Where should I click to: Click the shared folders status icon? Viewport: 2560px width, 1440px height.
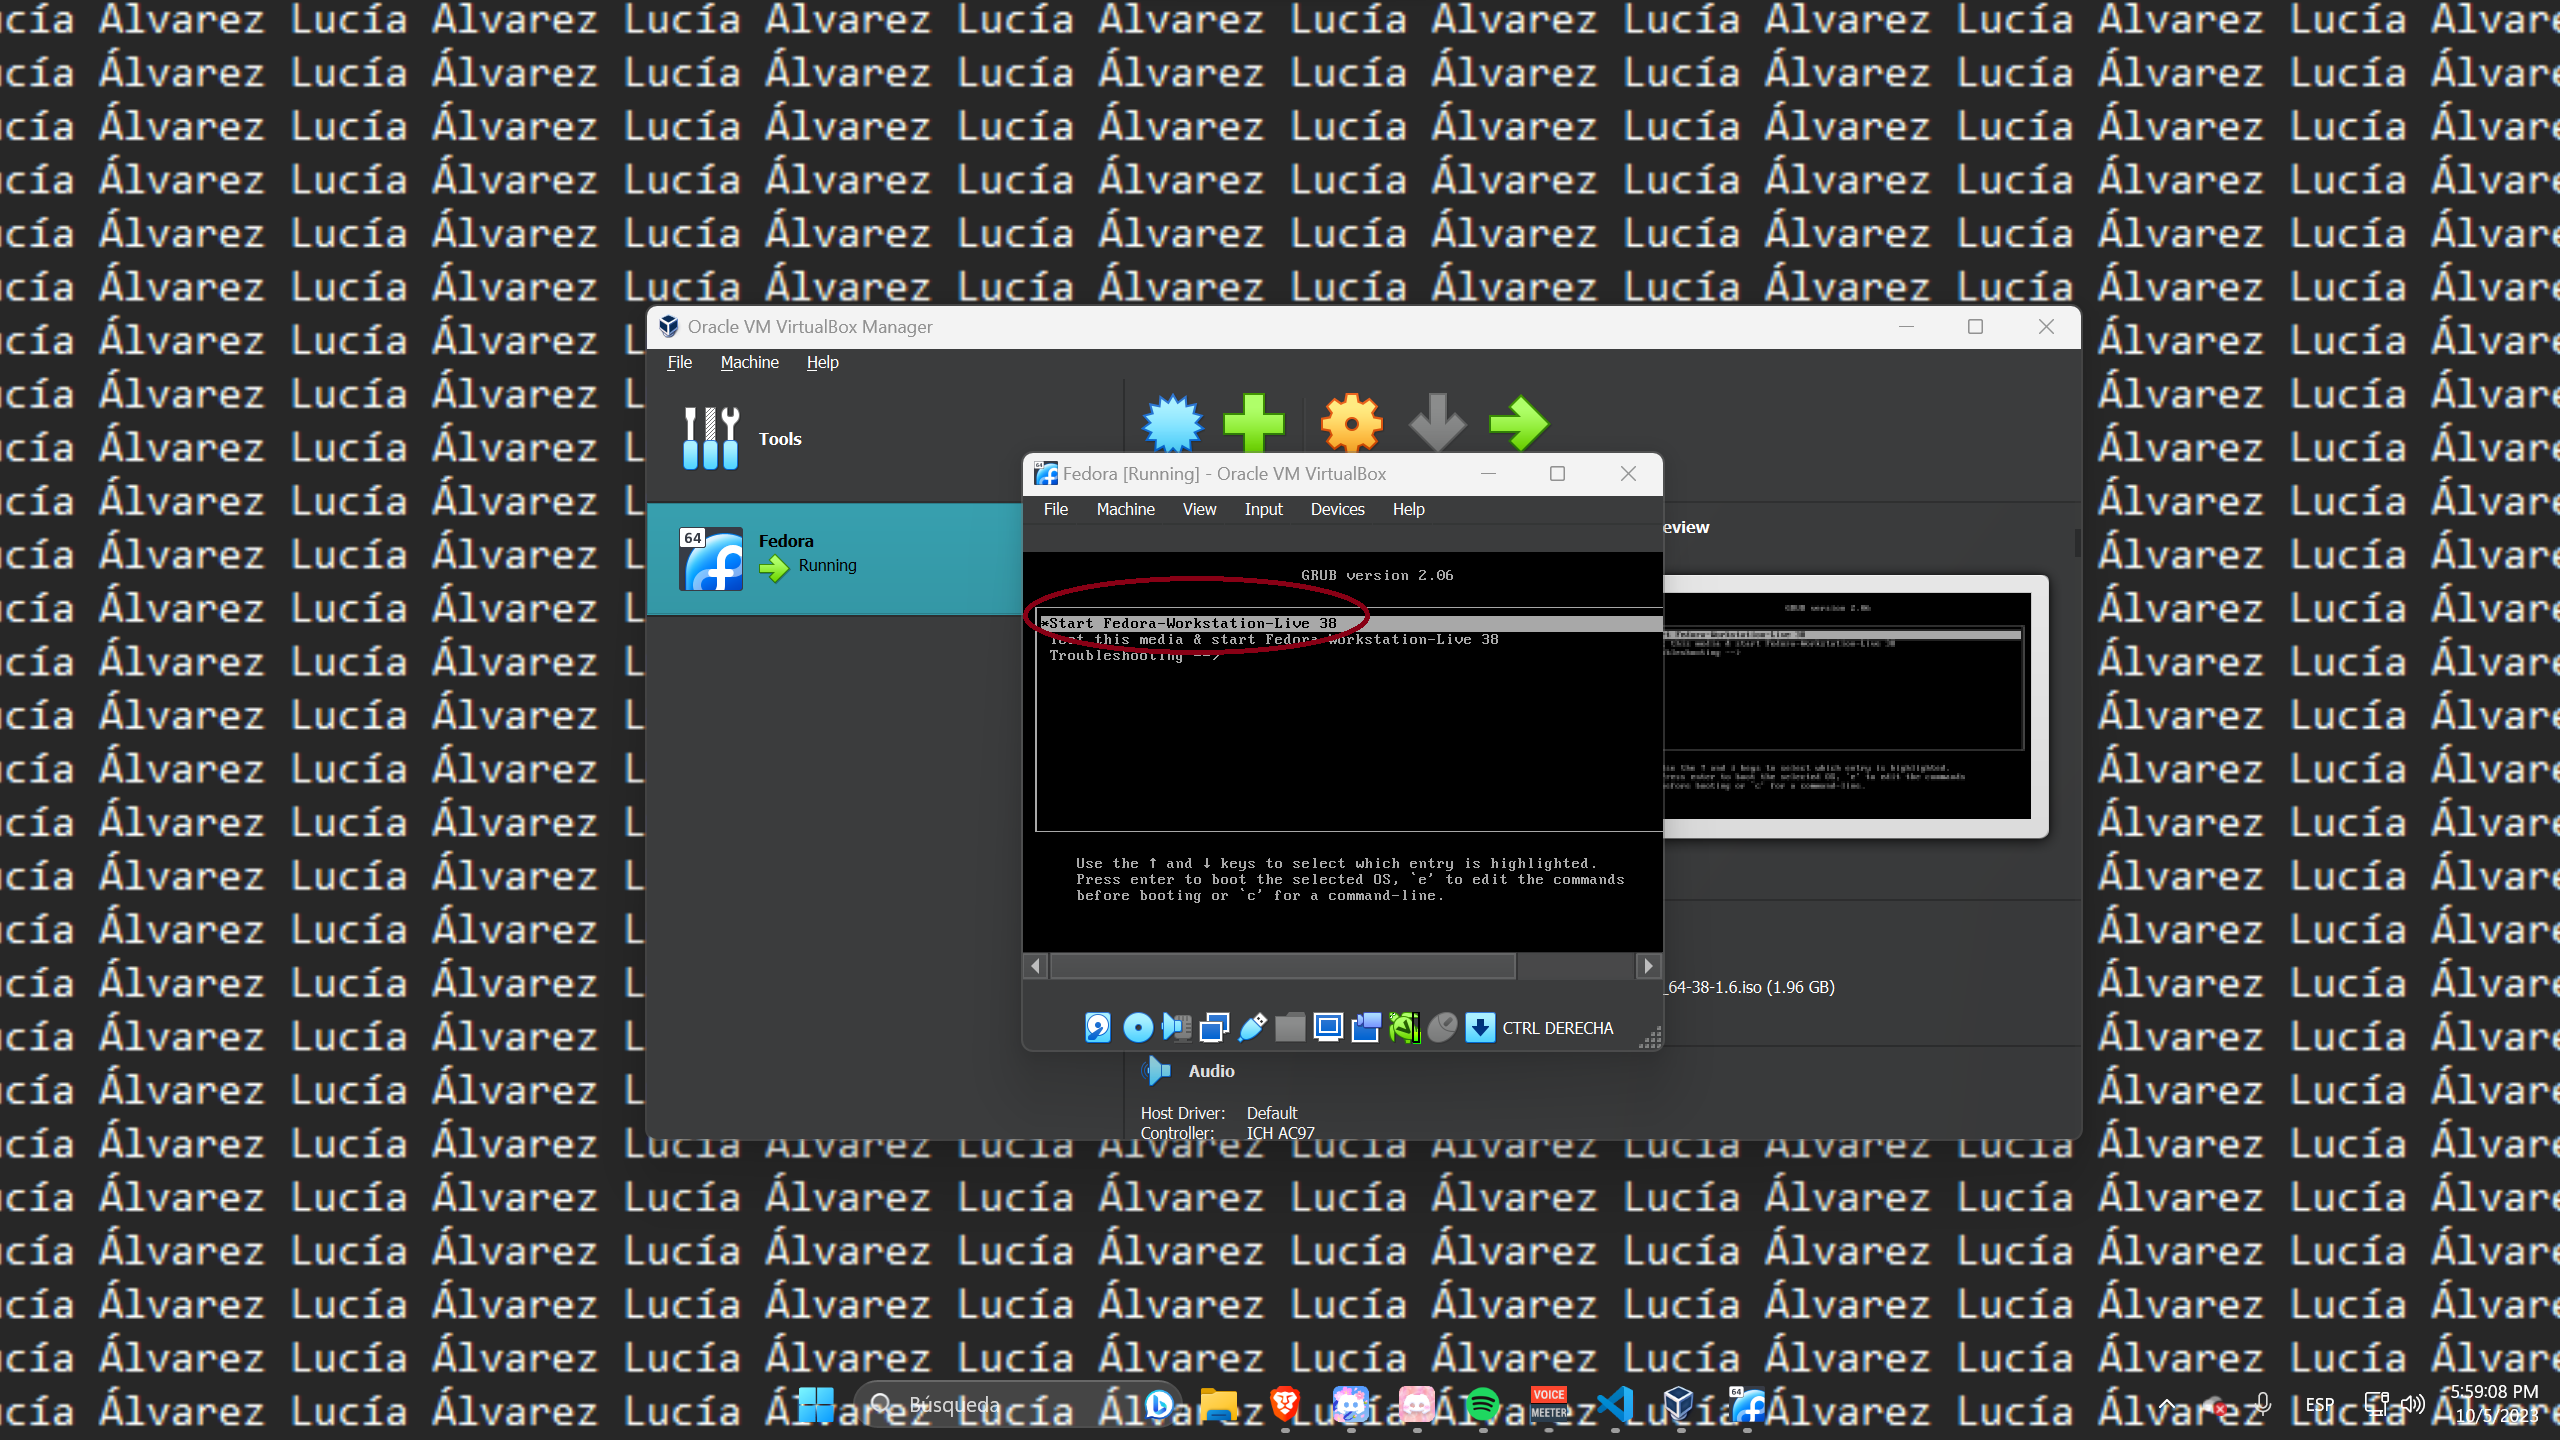pyautogui.click(x=1290, y=1027)
